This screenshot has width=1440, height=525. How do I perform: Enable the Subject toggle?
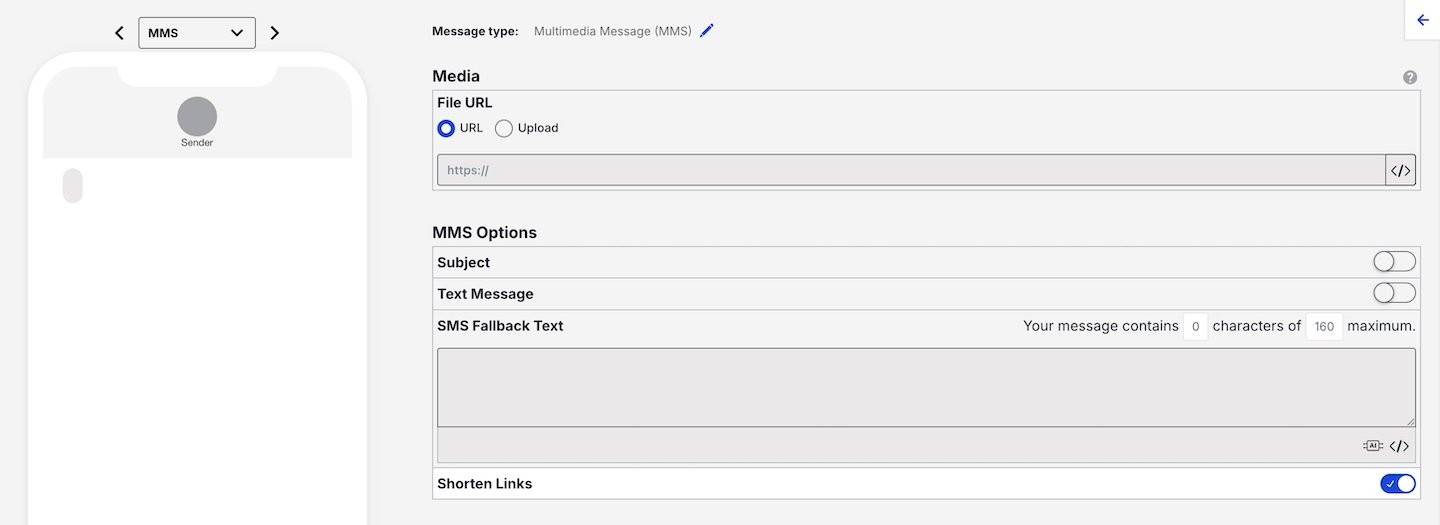point(1394,262)
